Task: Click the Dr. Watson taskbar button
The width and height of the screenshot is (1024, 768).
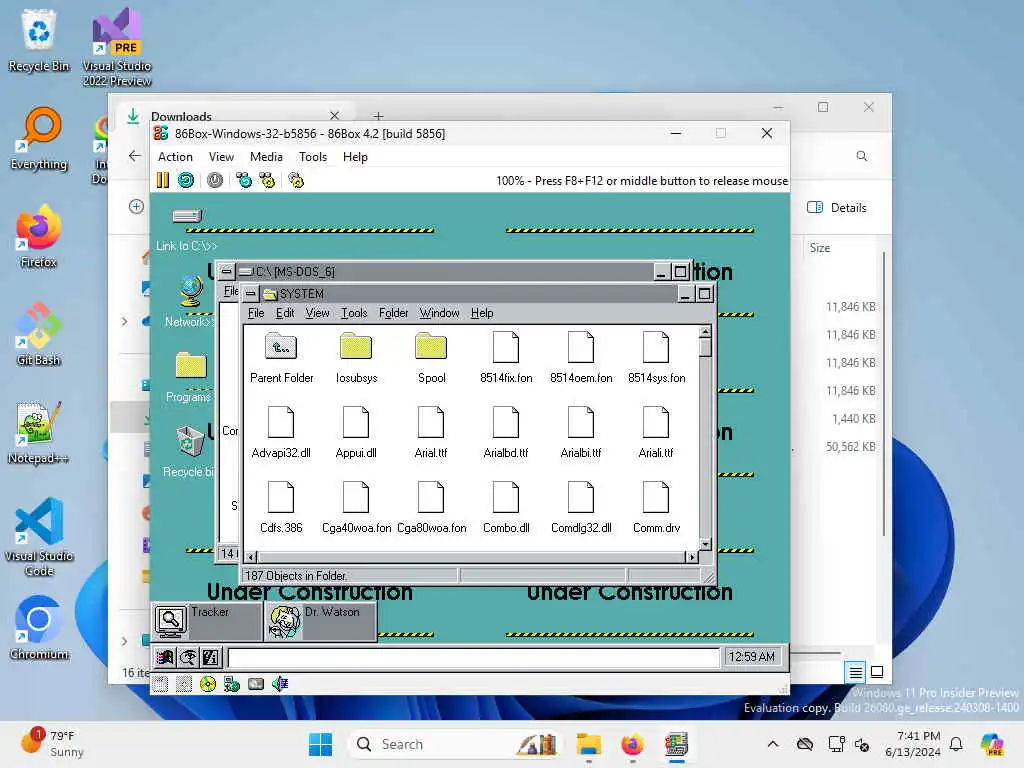Action: (321, 621)
